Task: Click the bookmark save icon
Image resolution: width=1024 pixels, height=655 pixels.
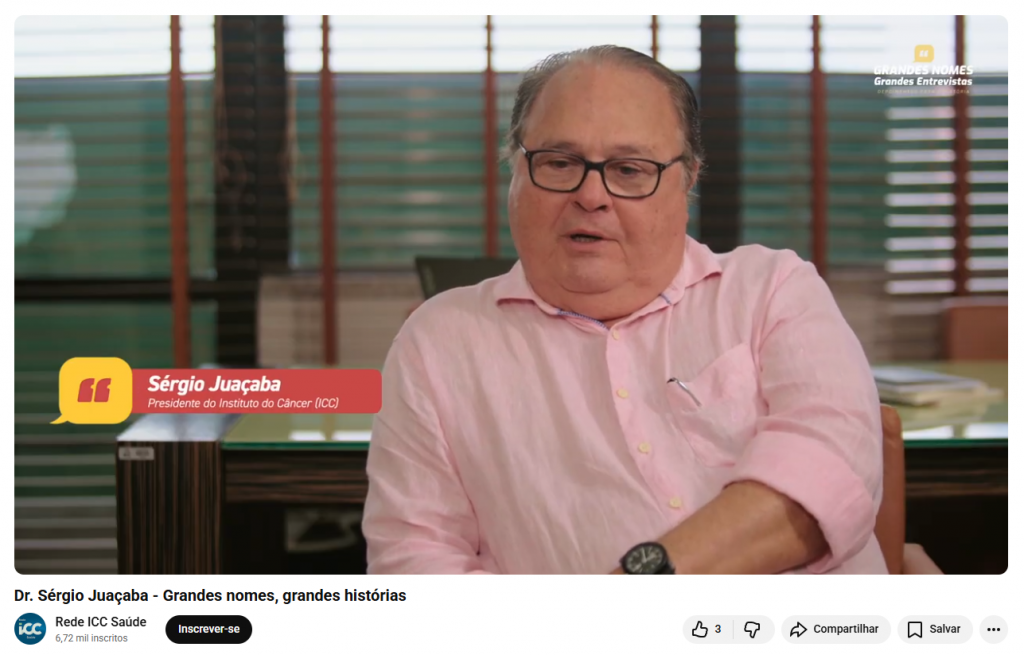Action: [914, 629]
